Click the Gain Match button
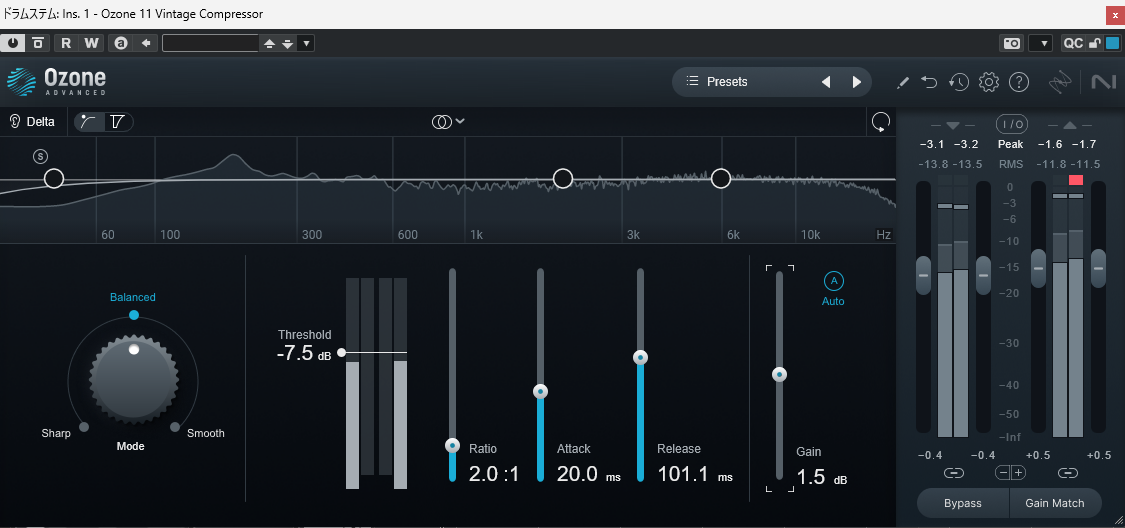This screenshot has width=1125, height=528. 1055,504
